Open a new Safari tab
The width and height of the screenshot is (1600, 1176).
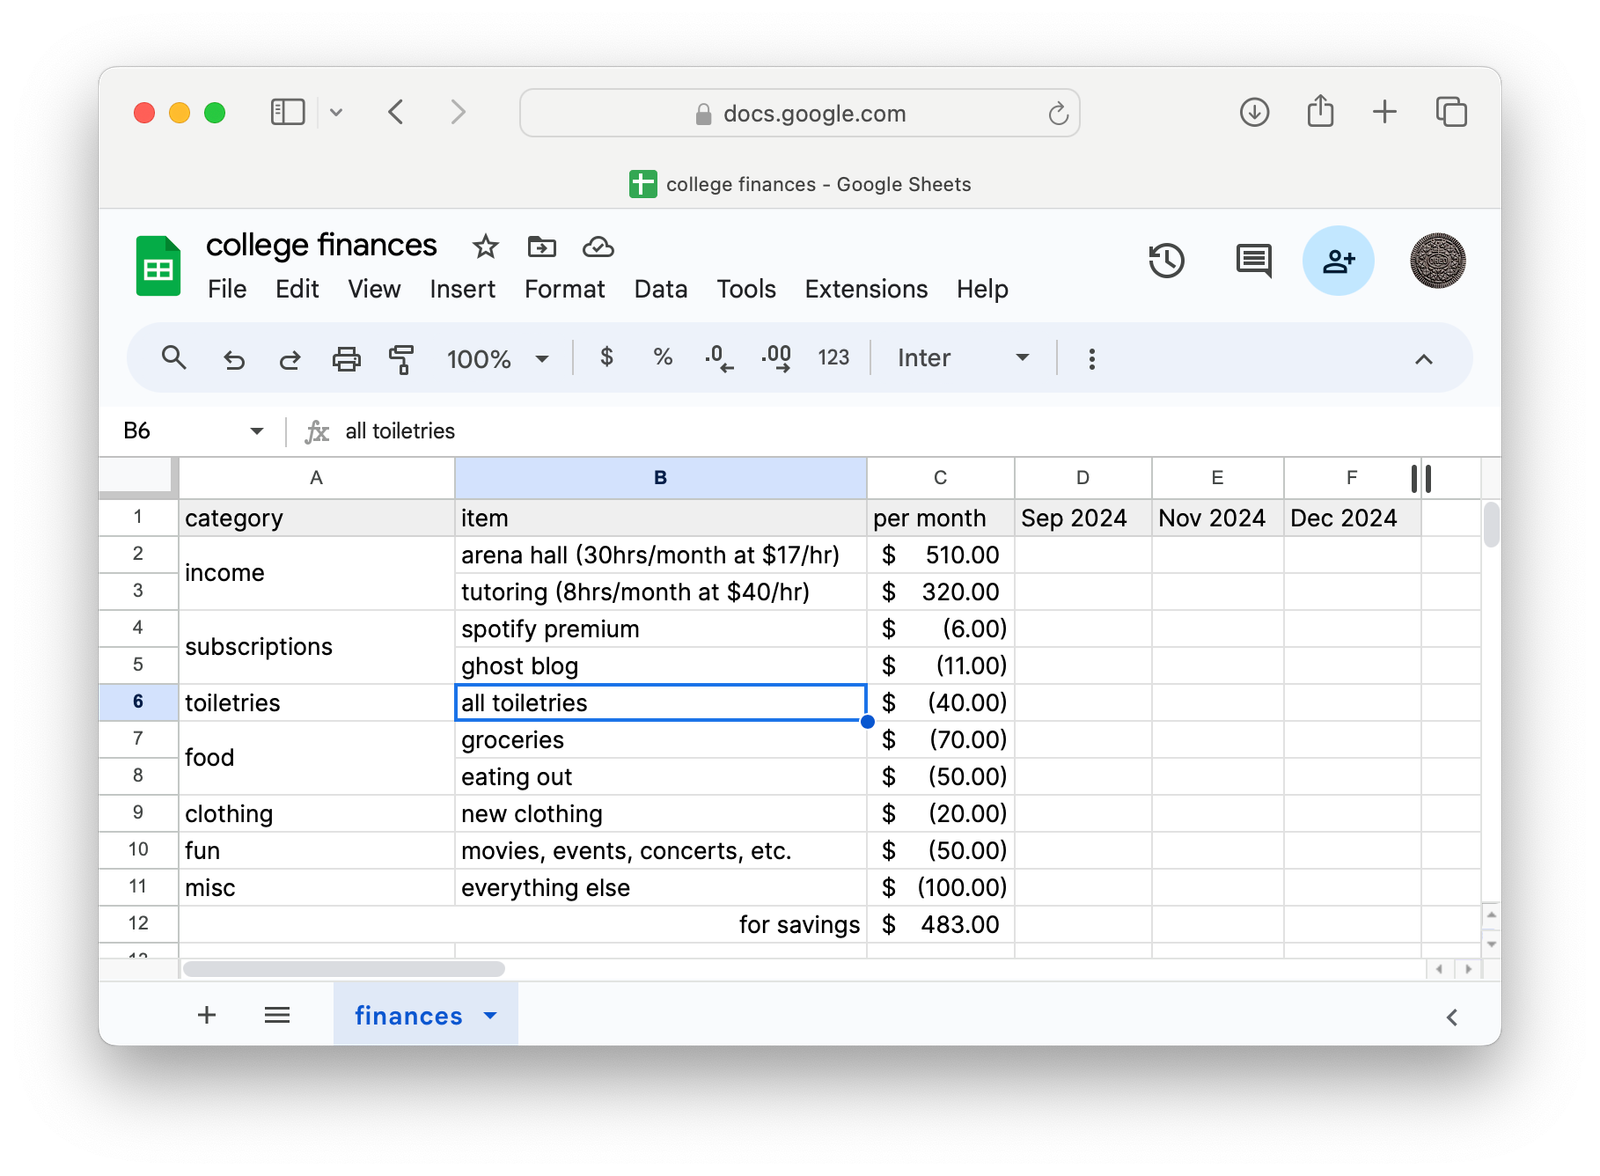[1384, 112]
